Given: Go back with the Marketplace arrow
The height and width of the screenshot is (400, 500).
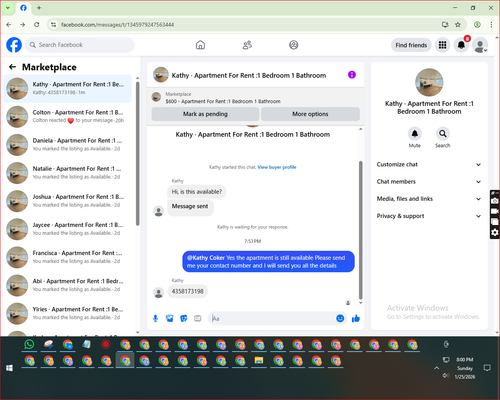Looking at the screenshot, I should 12,67.
